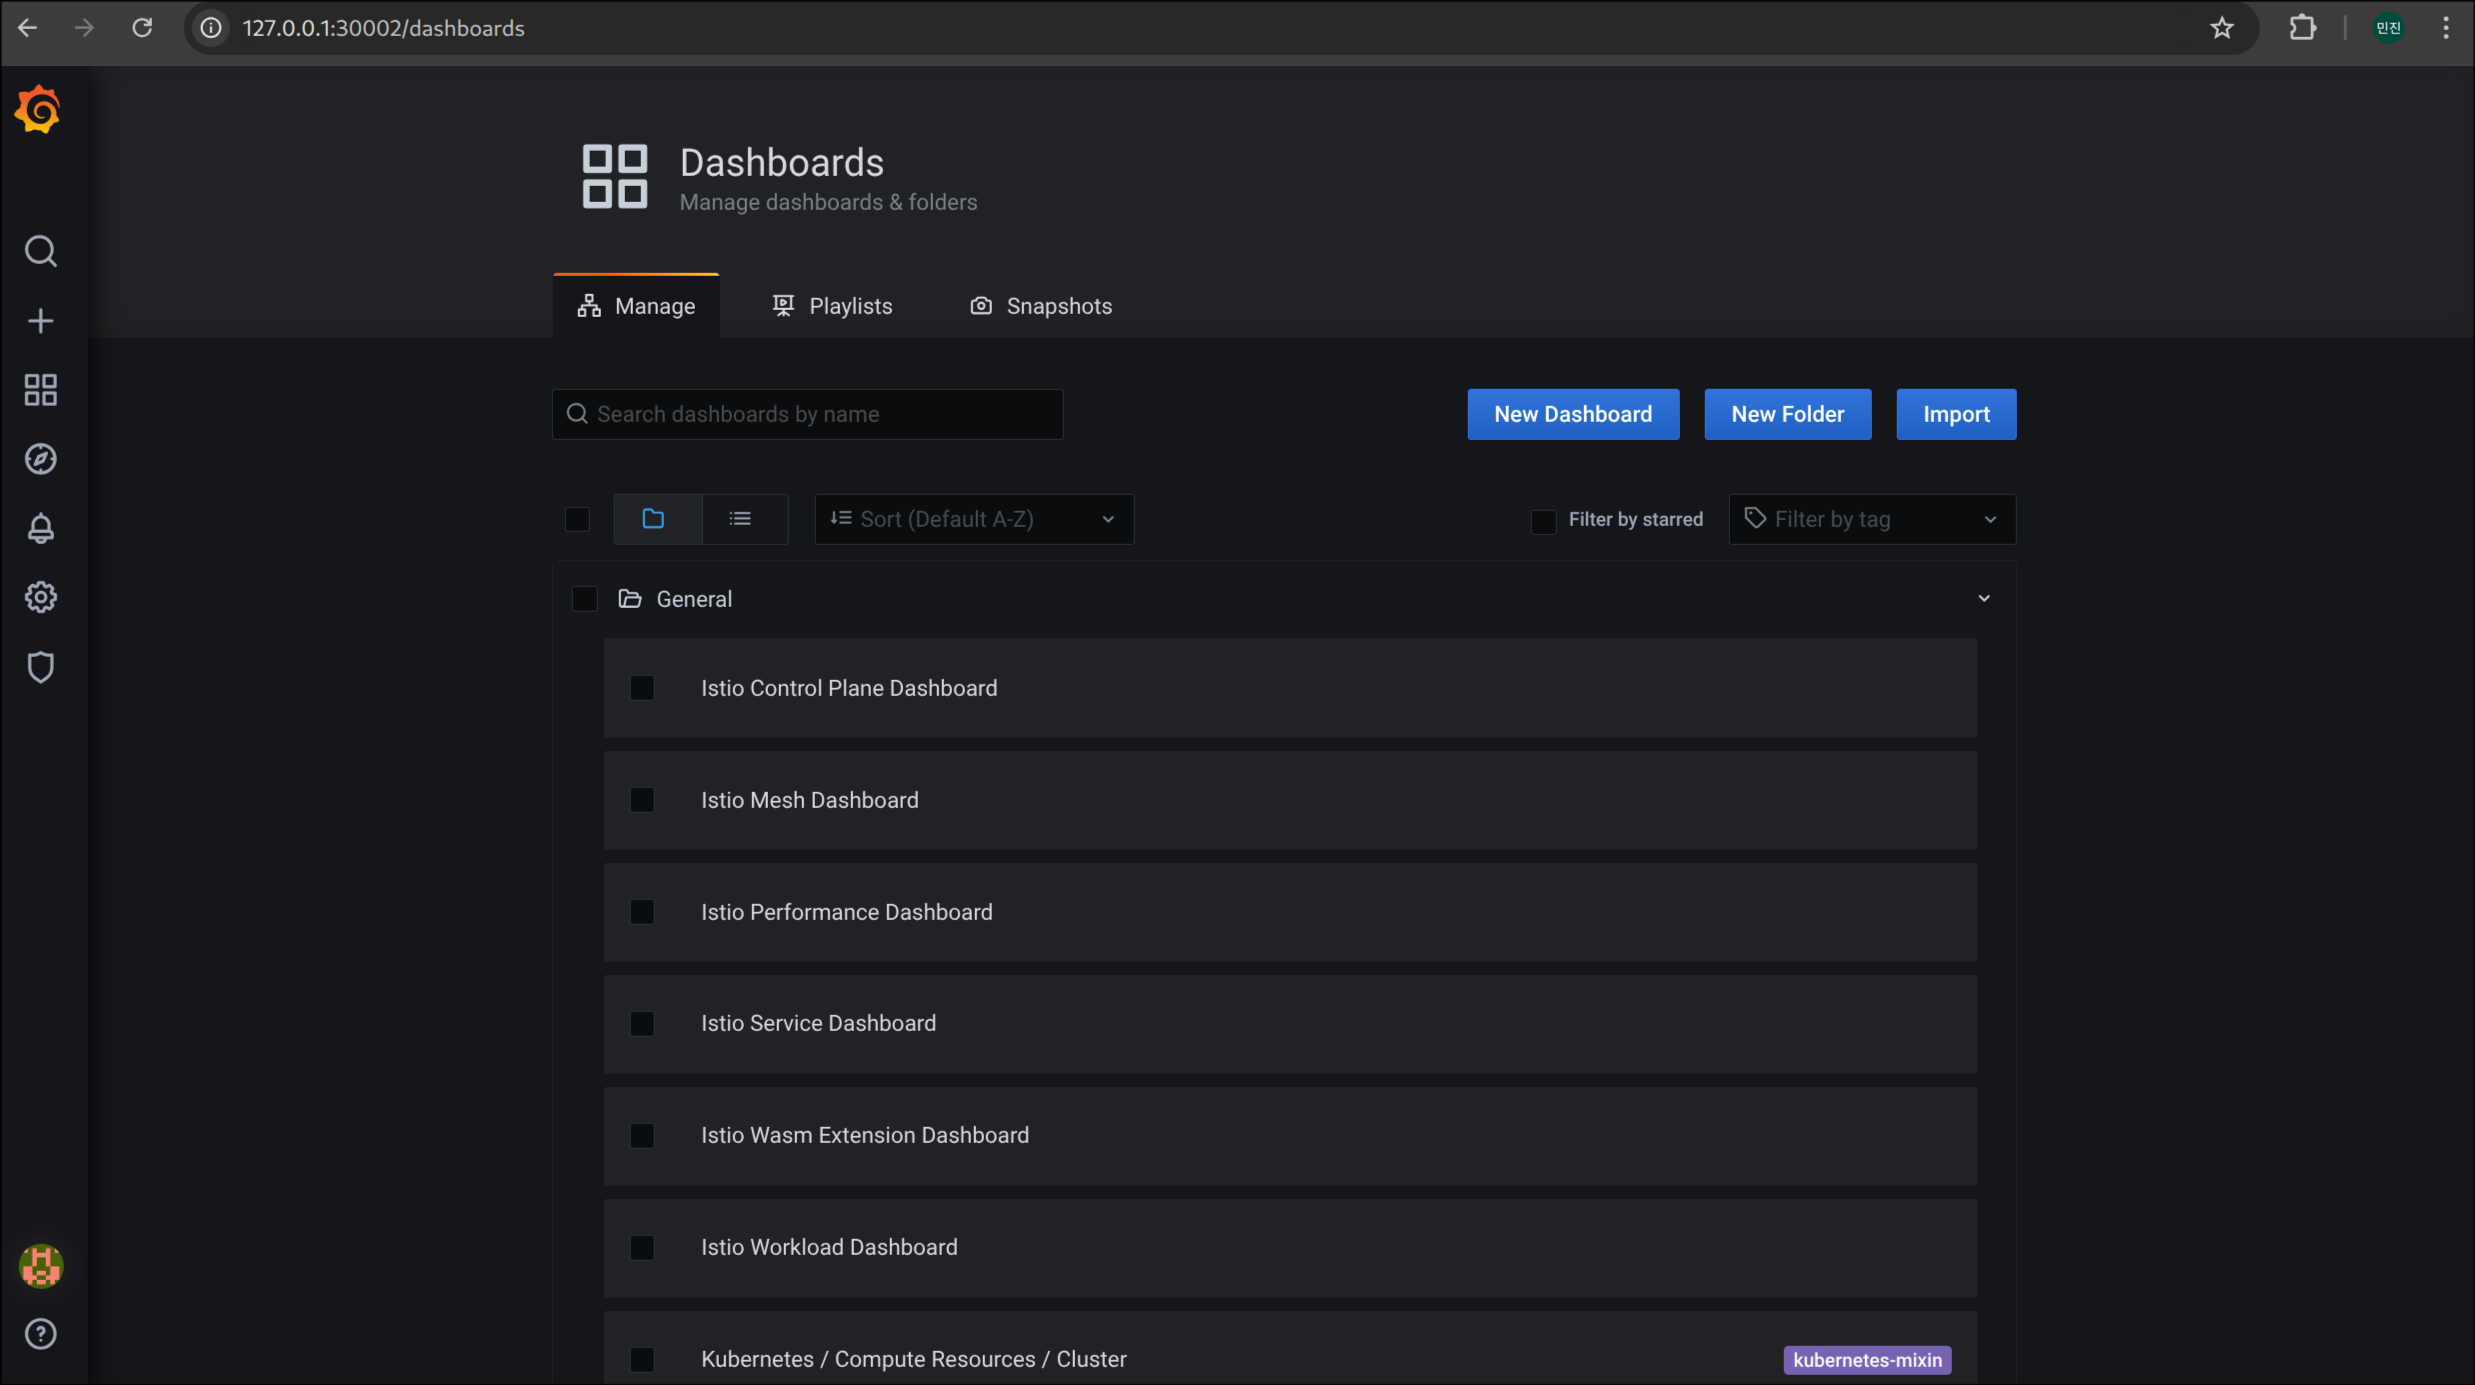Click the Import button
The image size is (2475, 1385).
pos(1956,414)
